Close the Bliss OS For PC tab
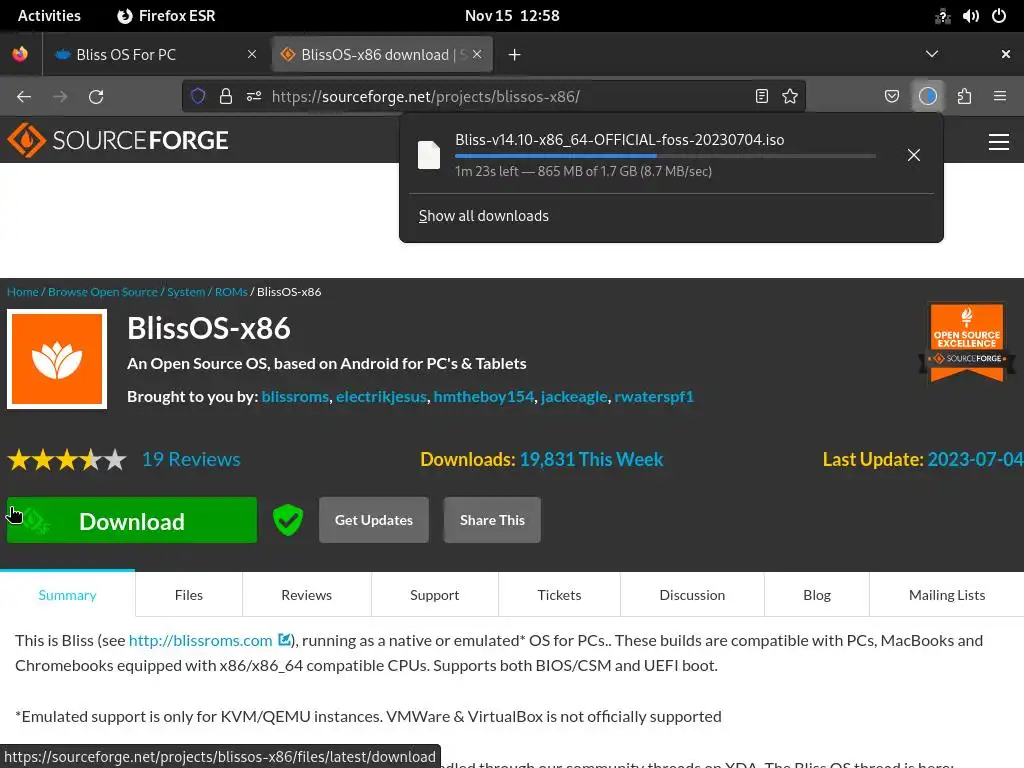1024x768 pixels. [252, 54]
